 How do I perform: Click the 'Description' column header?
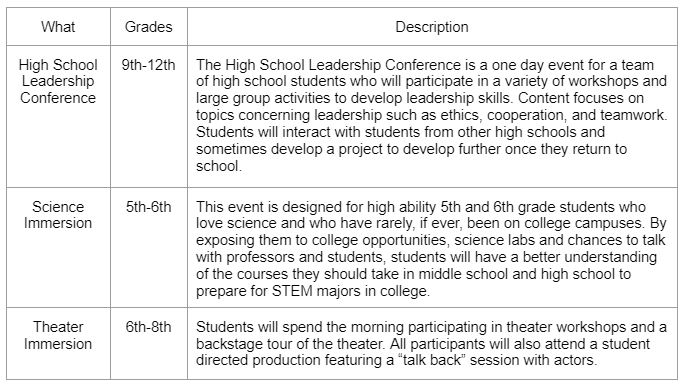click(x=432, y=27)
